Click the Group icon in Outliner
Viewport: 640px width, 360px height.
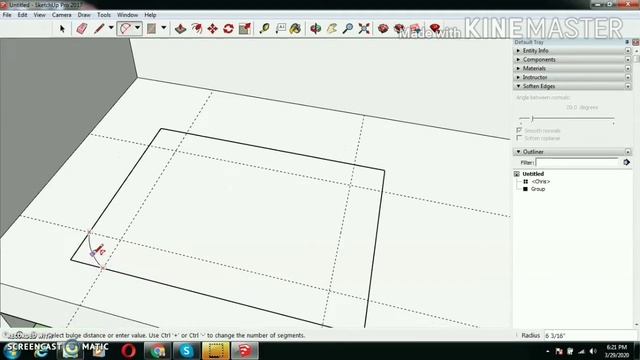click(x=526, y=189)
